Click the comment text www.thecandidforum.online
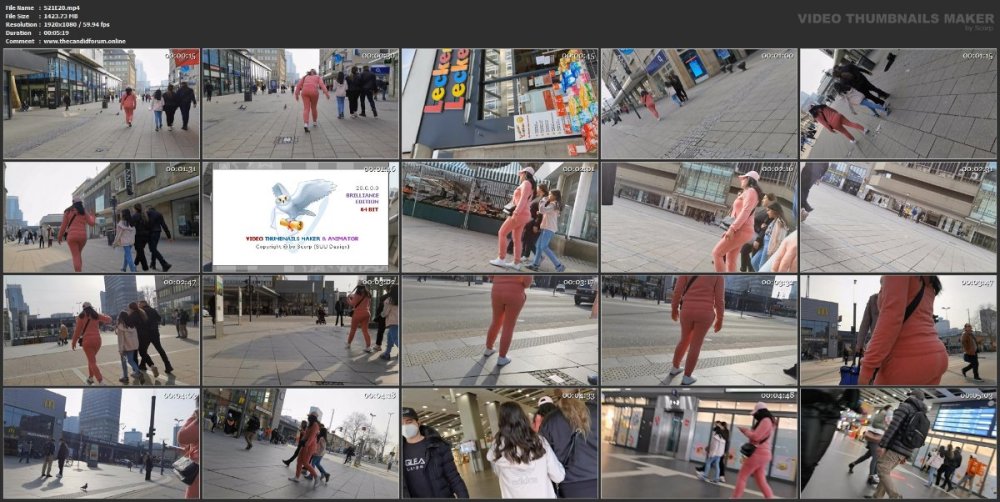 tap(85, 41)
